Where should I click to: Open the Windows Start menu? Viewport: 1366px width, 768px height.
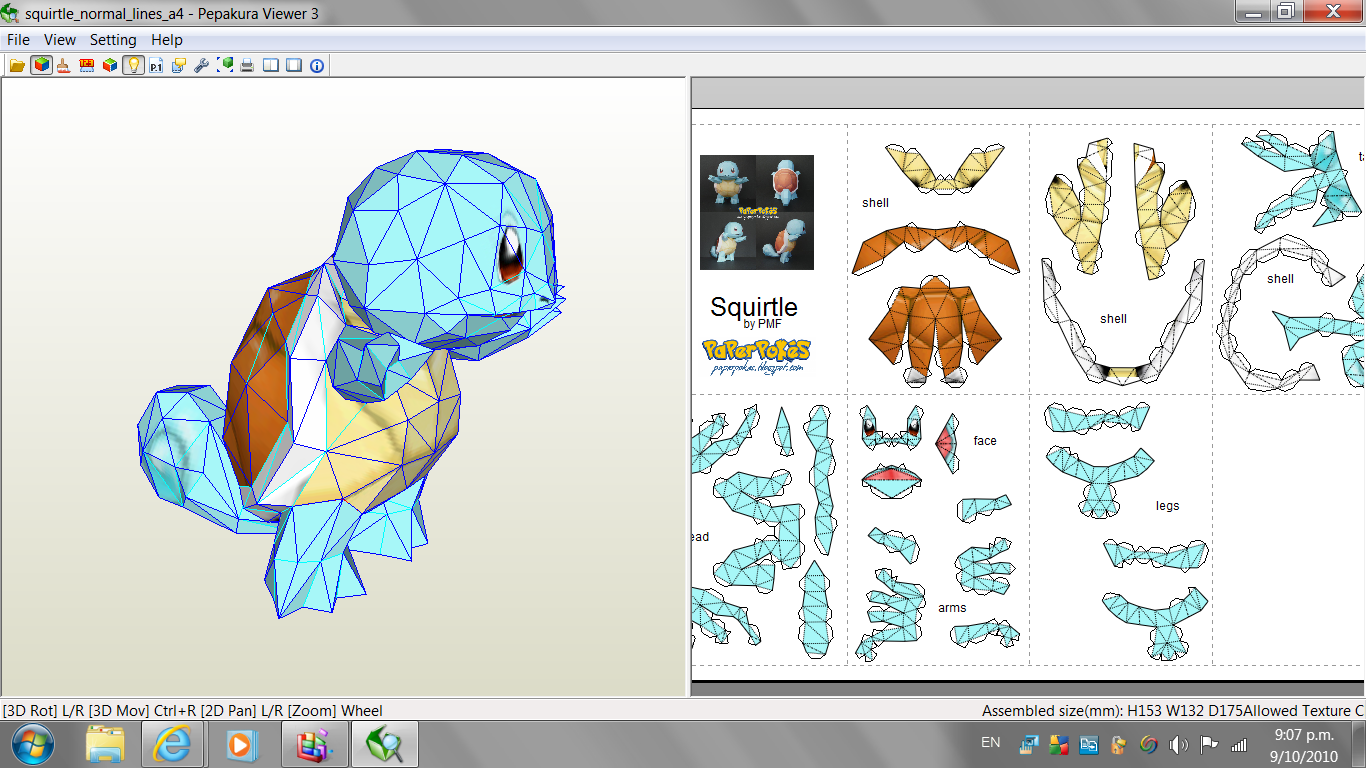coord(34,744)
